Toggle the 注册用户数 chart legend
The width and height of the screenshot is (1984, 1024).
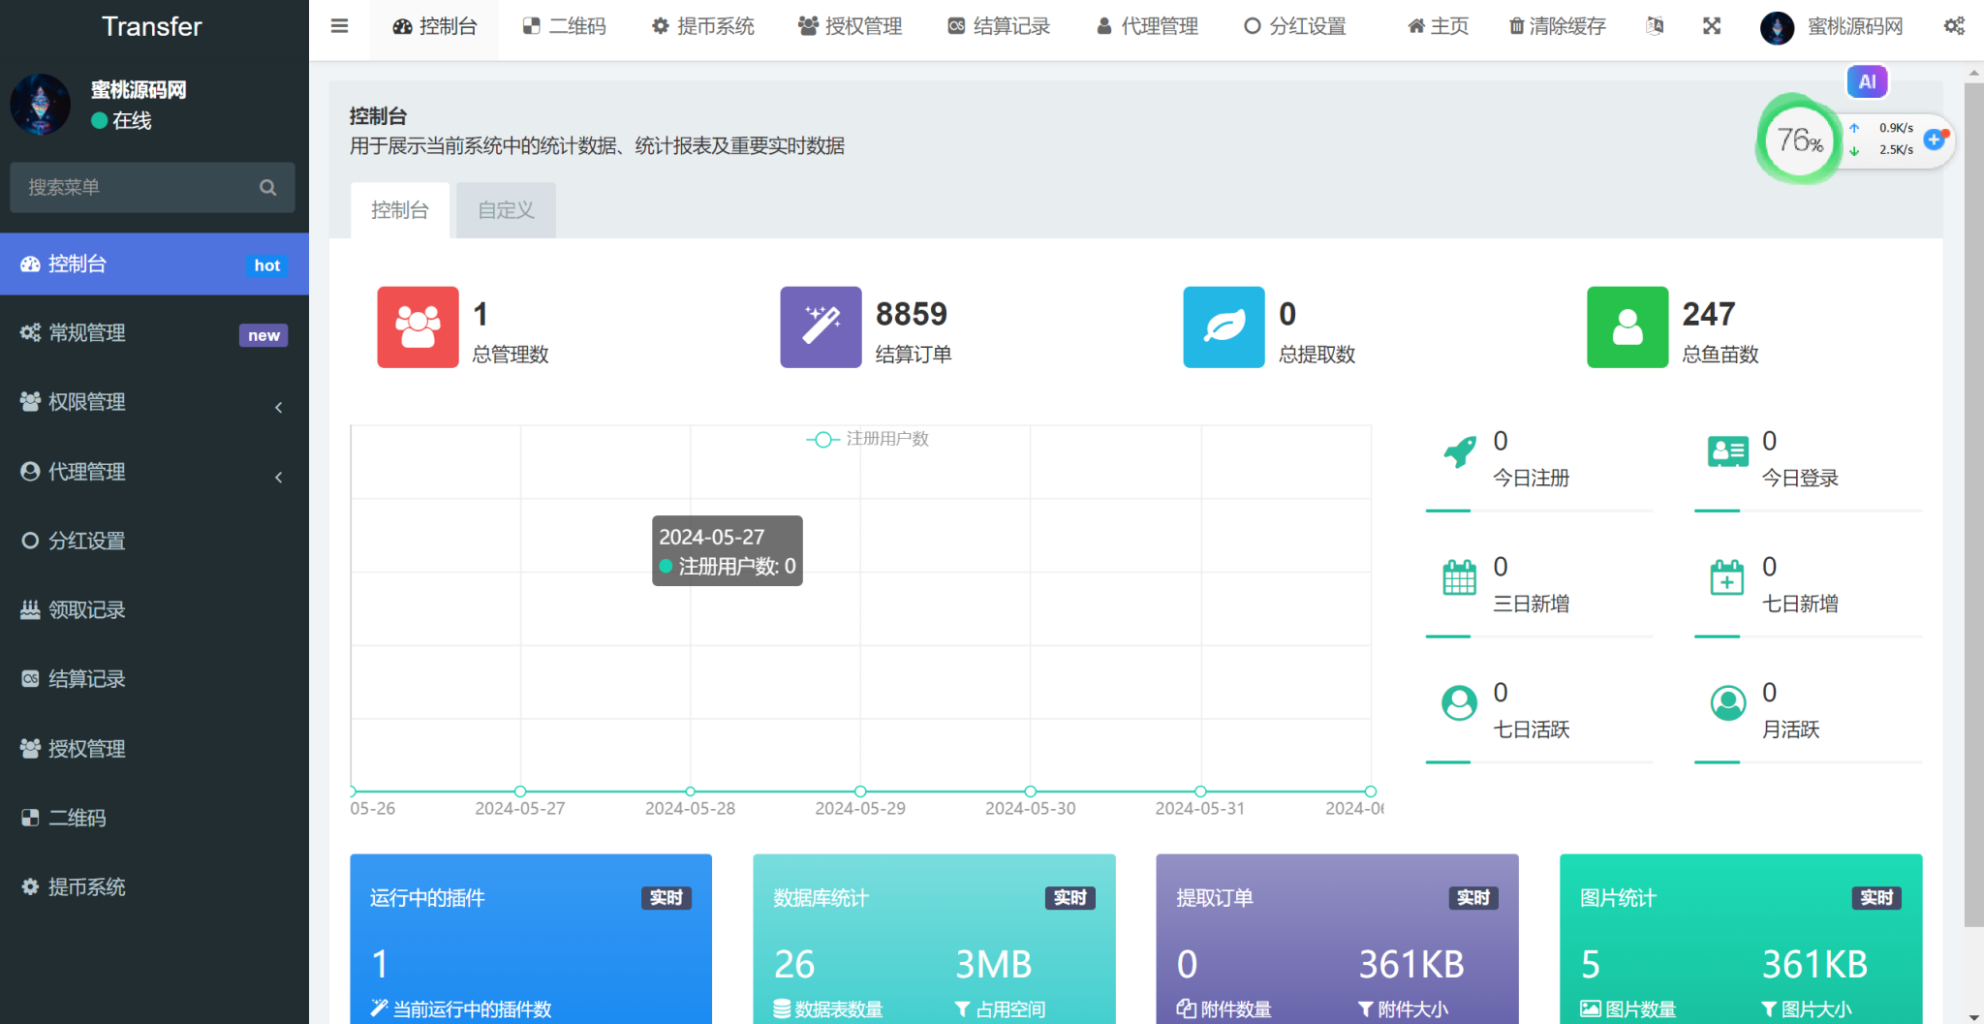tap(868, 439)
